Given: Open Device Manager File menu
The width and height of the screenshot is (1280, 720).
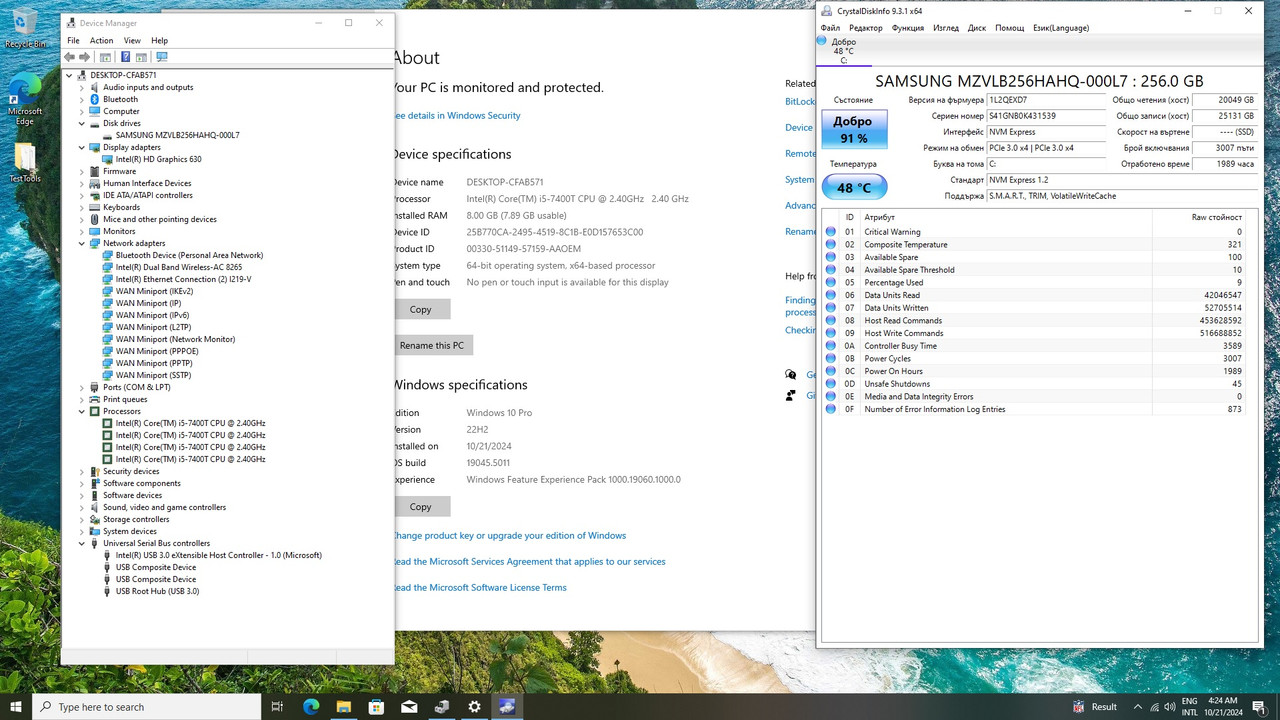Looking at the screenshot, I should tap(73, 41).
